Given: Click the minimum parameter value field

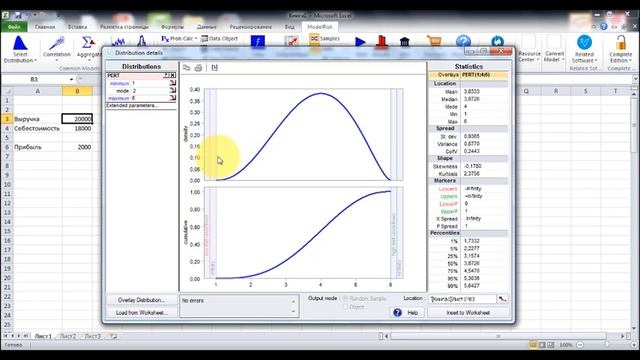Looking at the screenshot, I should point(149,83).
